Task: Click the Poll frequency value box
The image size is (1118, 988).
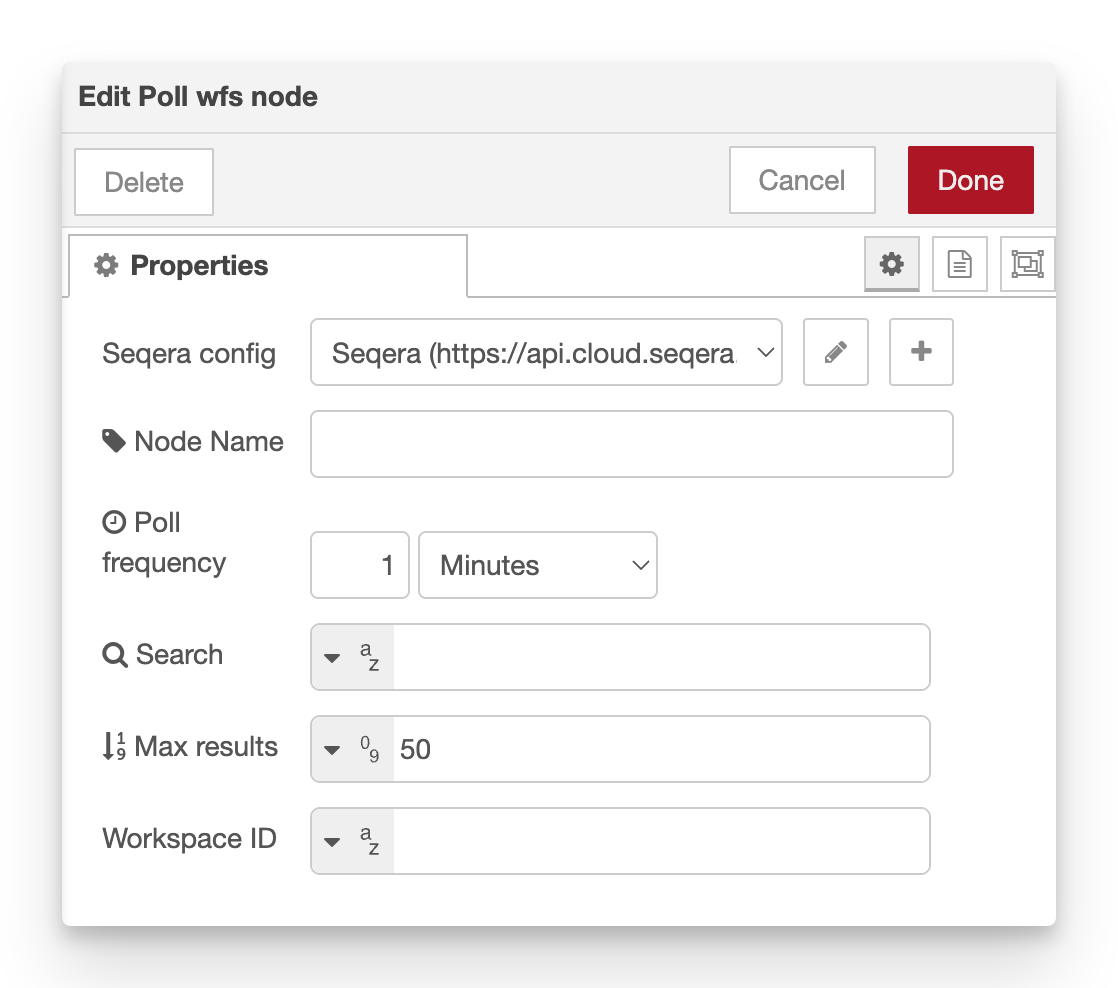Action: pos(360,565)
